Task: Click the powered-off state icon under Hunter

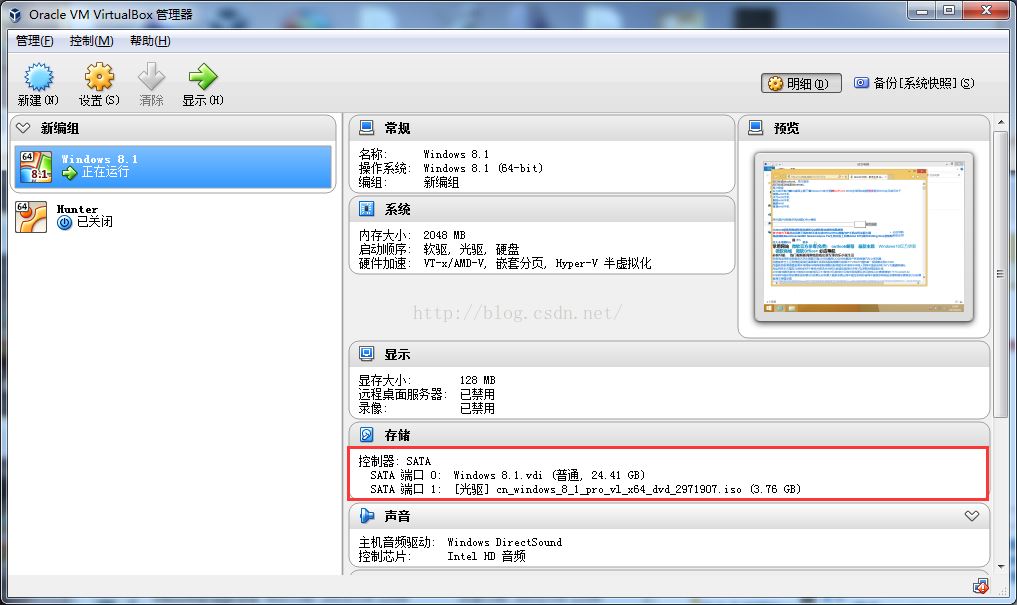Action: coord(64,222)
